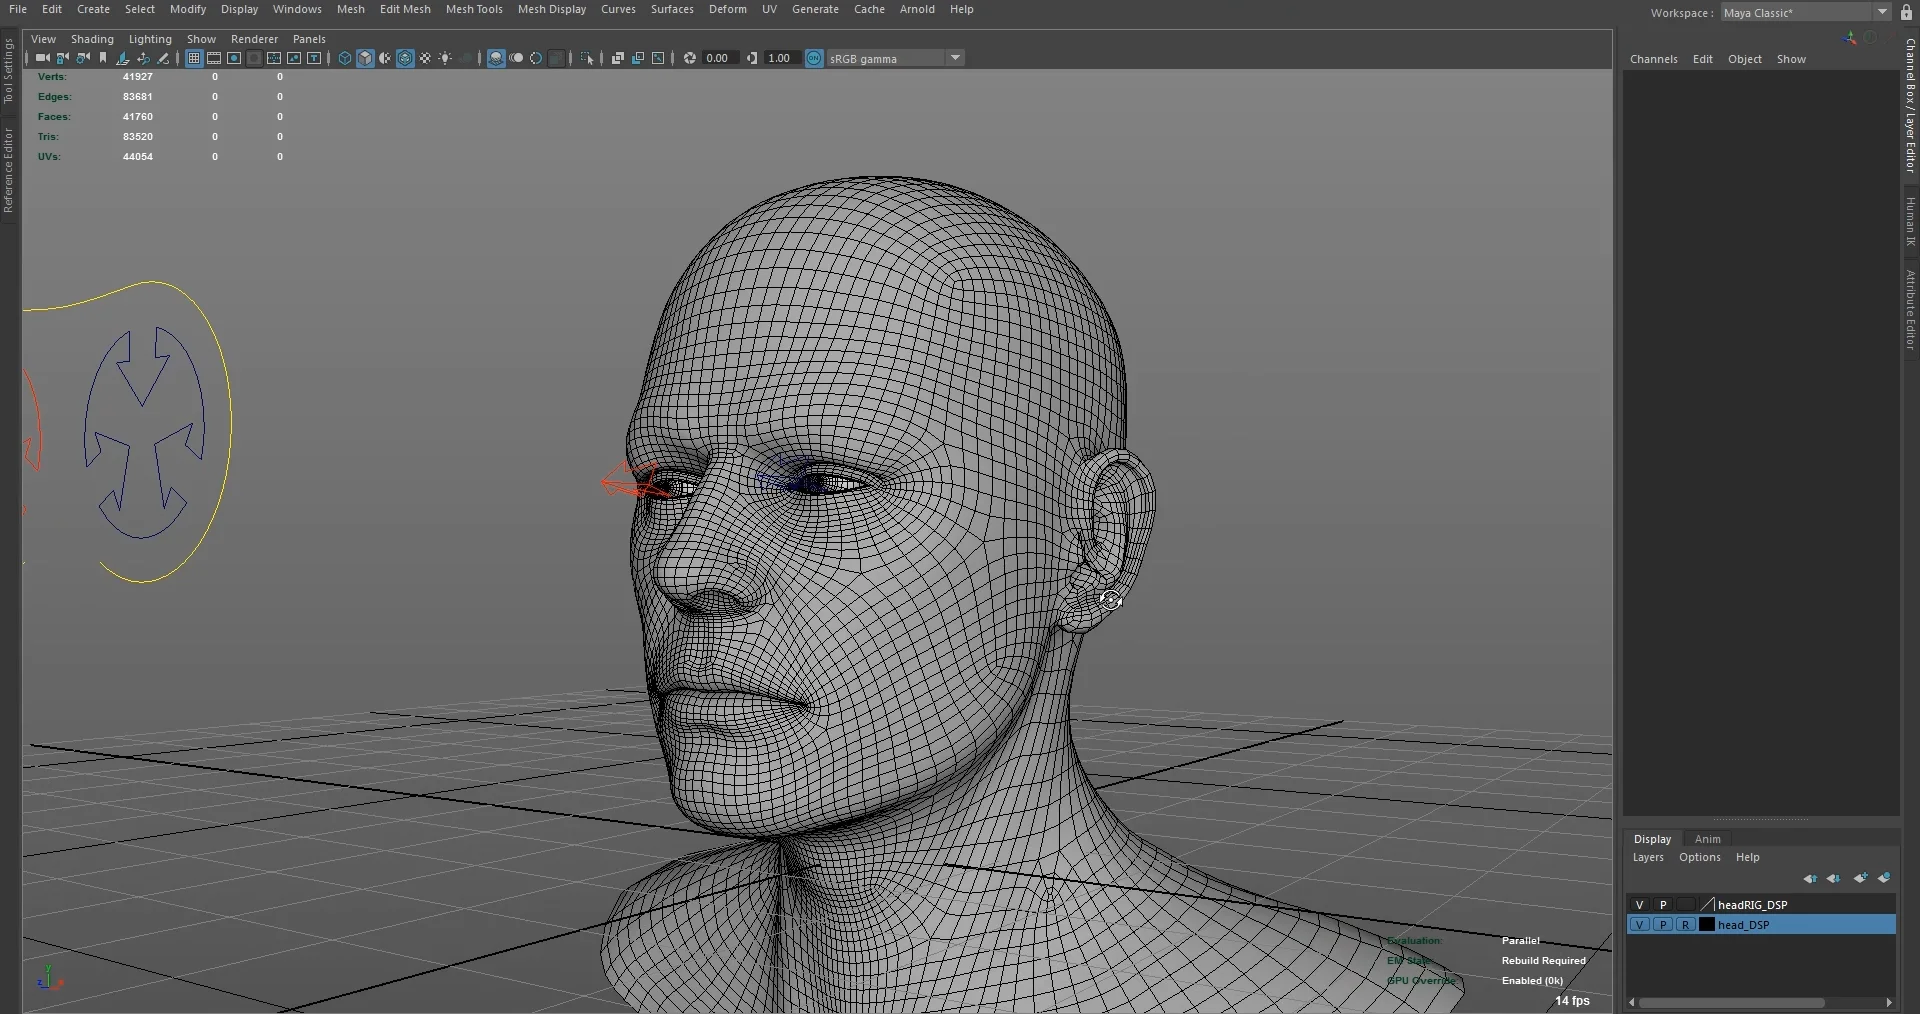Viewport: 1920px width, 1014px height.
Task: Open the Mesh Tools menu
Action: coord(474,9)
